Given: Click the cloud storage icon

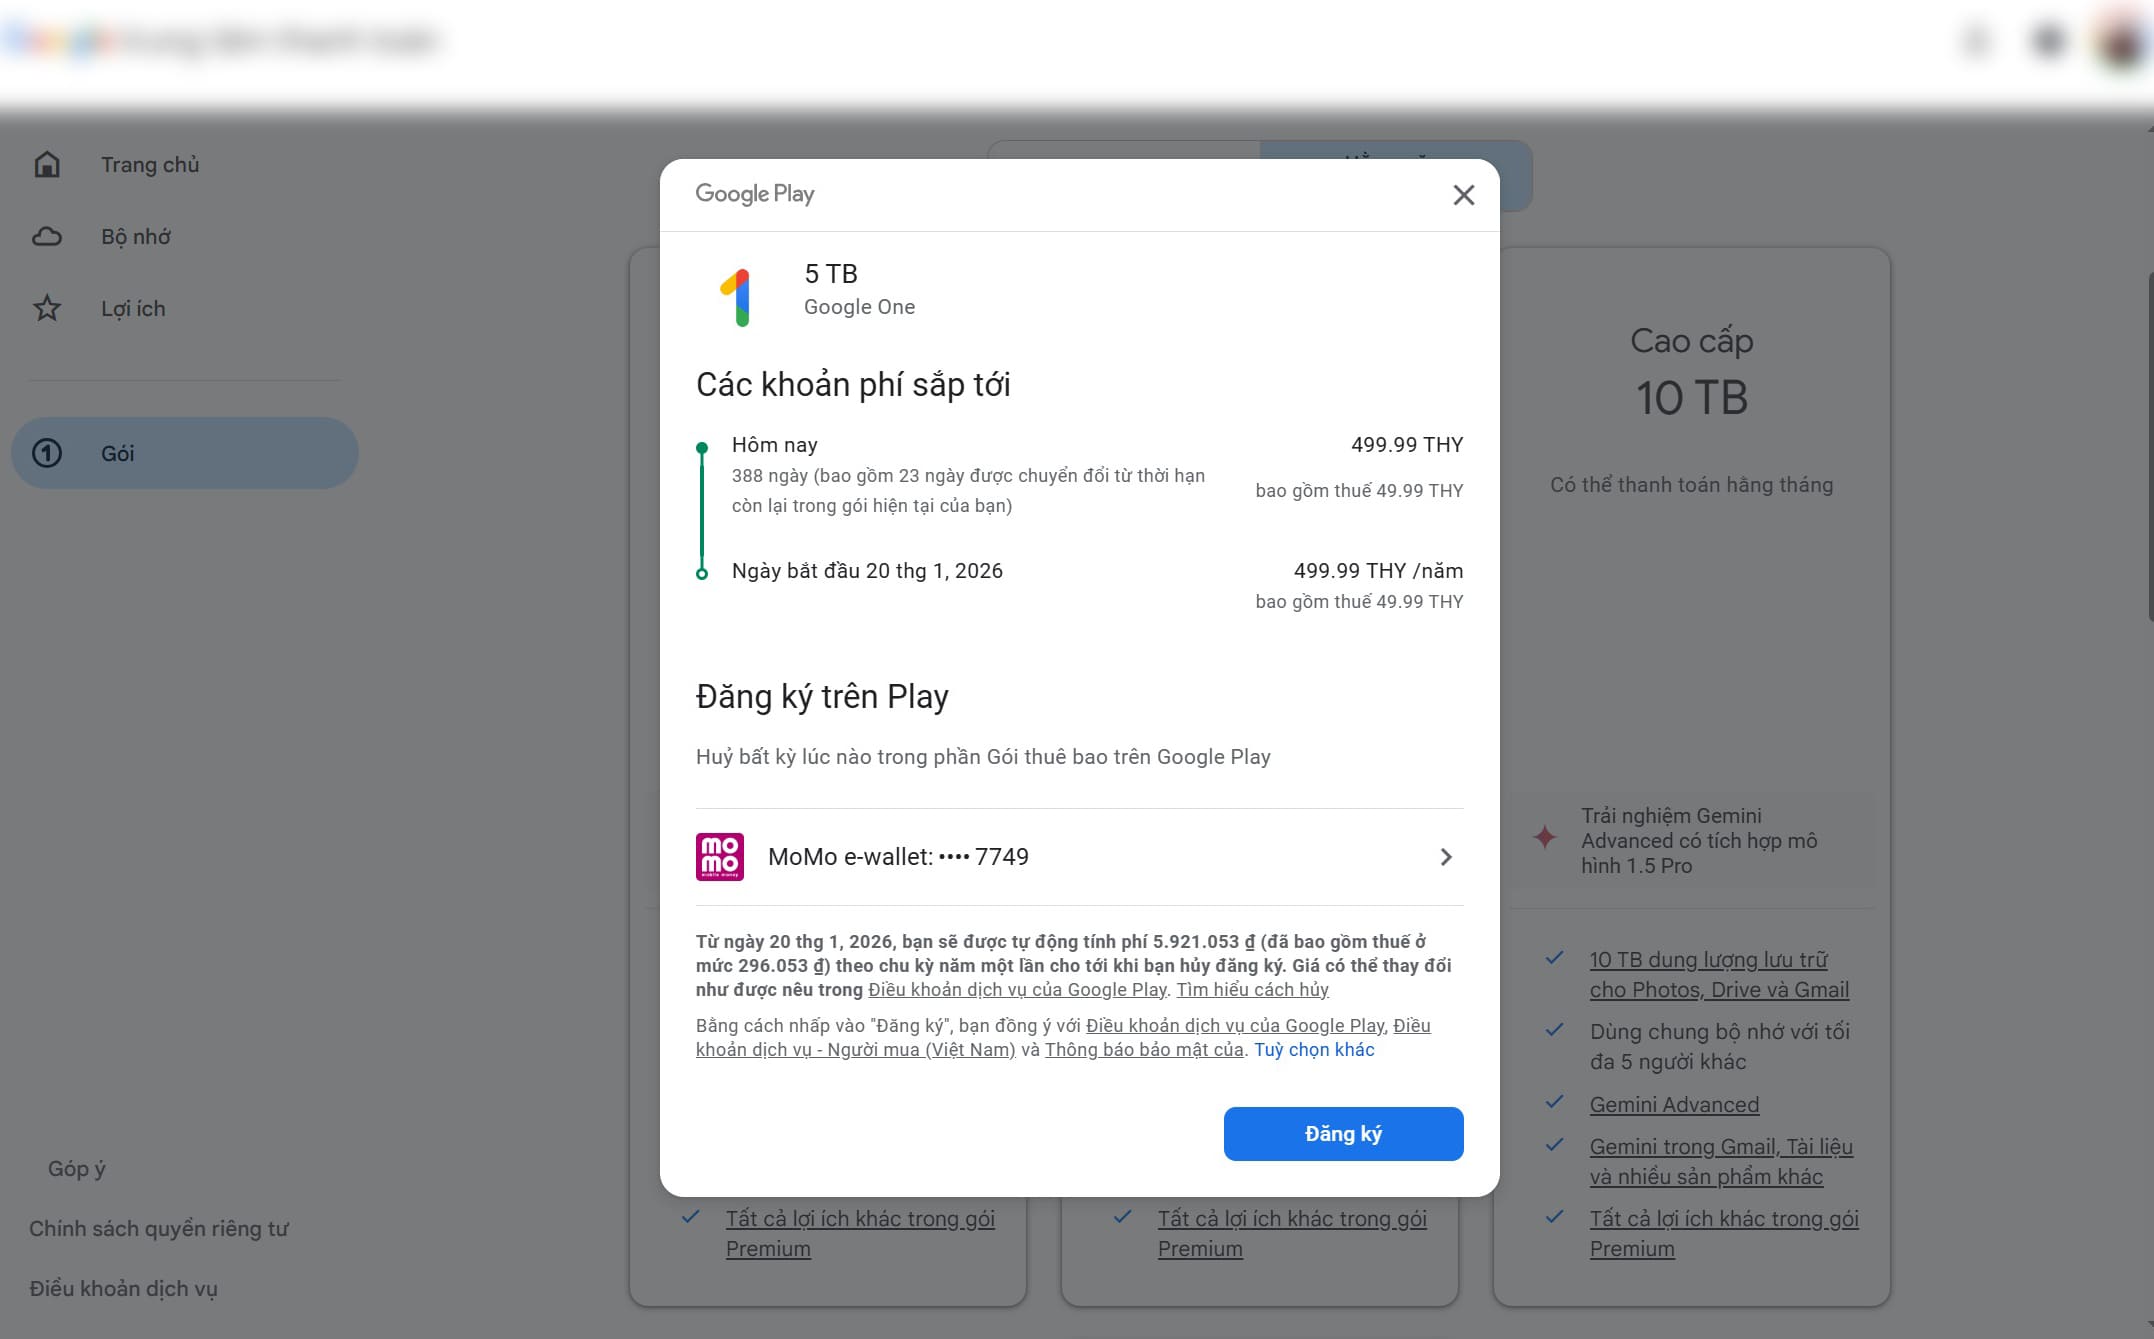Looking at the screenshot, I should pos(47,237).
